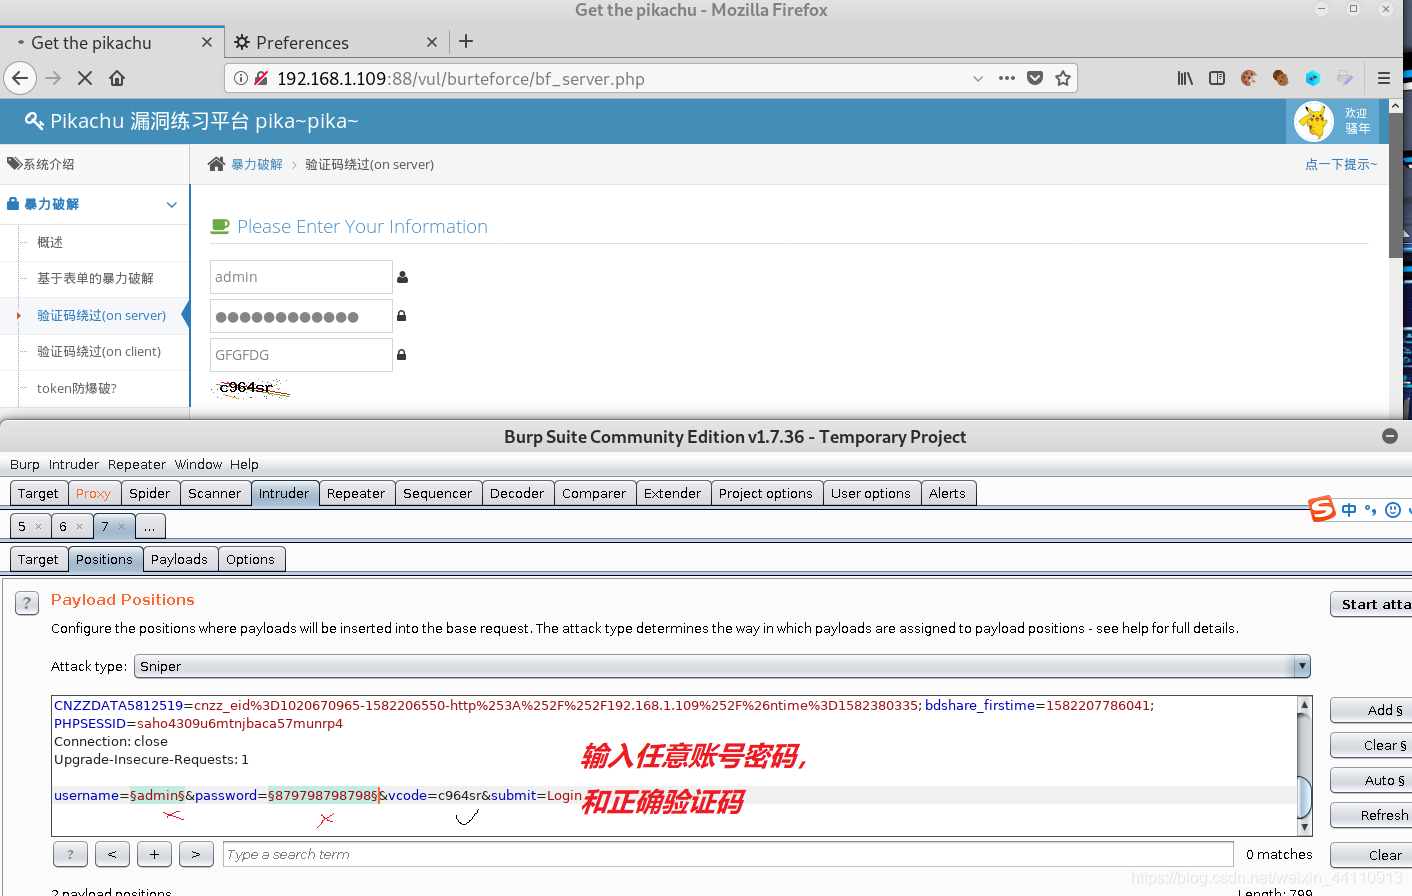
Task: Open the Repeater menu in Burp menu bar
Action: point(137,464)
